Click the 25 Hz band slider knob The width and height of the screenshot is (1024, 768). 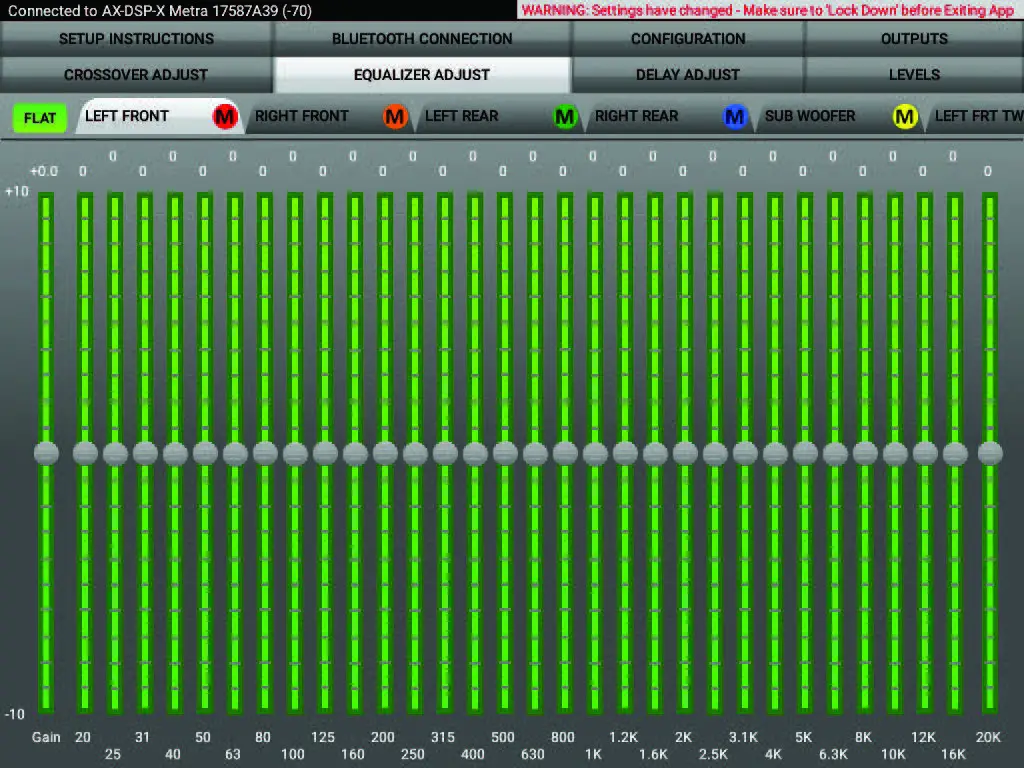(116, 453)
